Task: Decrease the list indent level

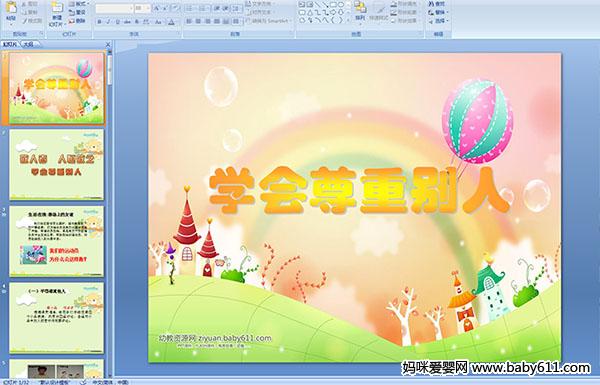Action: tap(217, 8)
